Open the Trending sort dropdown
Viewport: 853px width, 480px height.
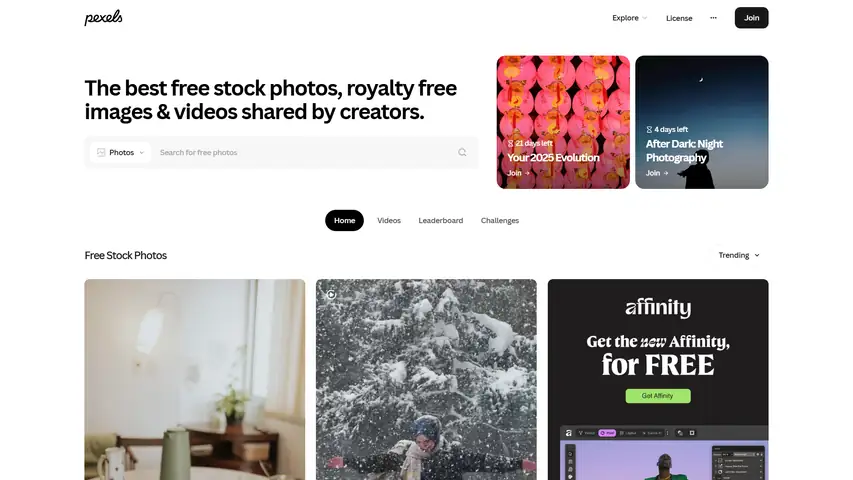click(739, 255)
